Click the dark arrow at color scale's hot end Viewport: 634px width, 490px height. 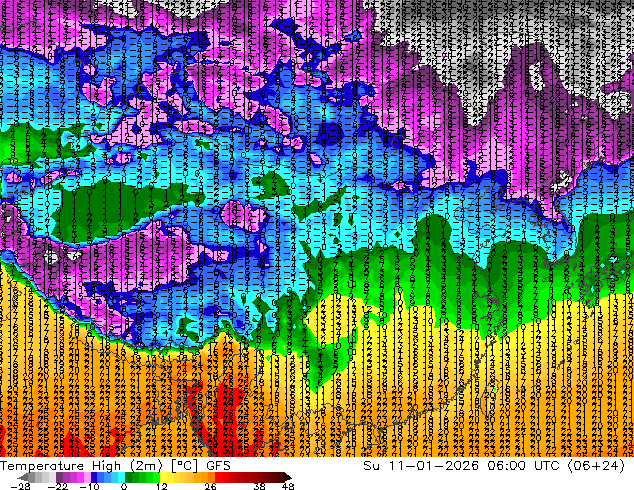coord(287,477)
